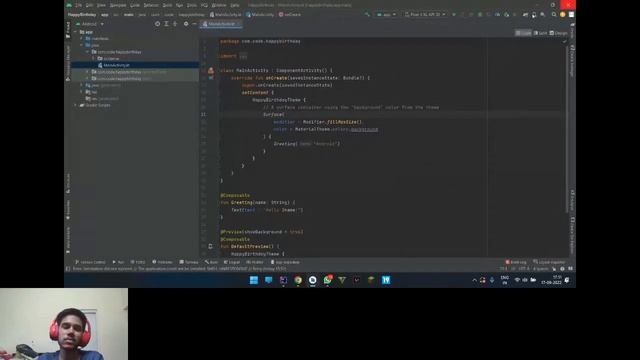
Task: Open Google Chrome from the taskbar
Action: tap(298, 280)
